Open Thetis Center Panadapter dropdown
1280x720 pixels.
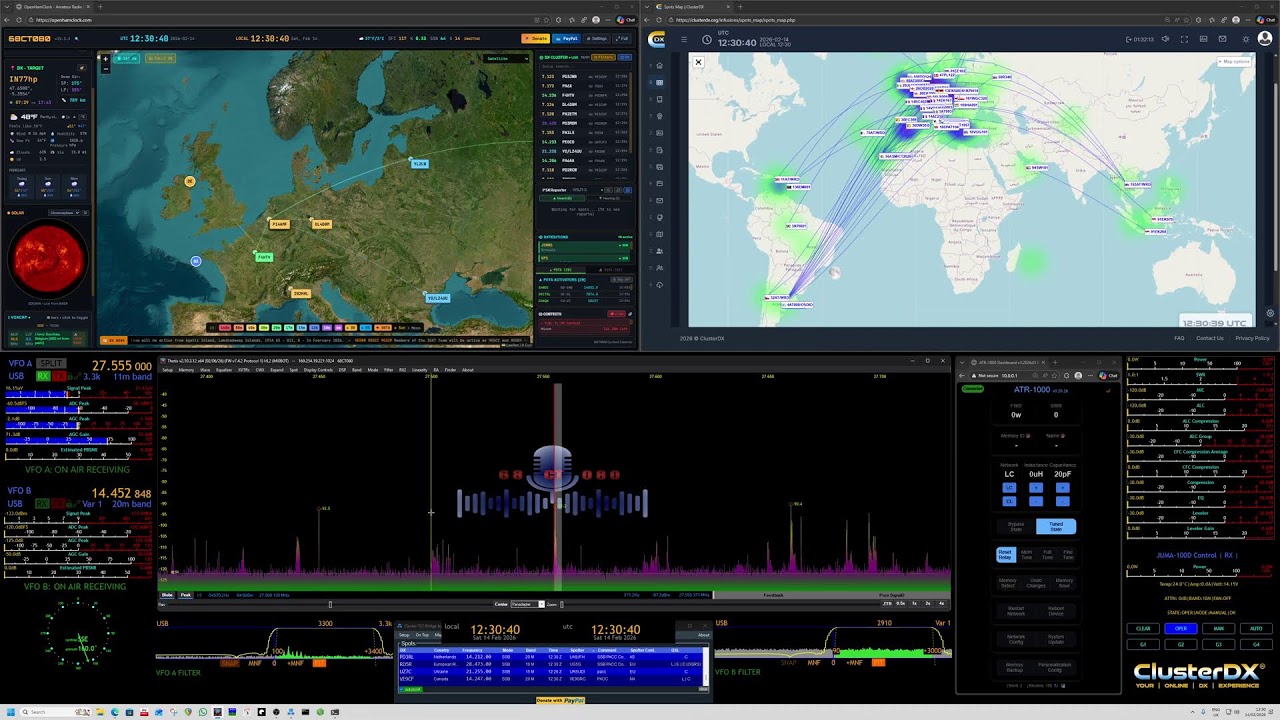[527, 604]
